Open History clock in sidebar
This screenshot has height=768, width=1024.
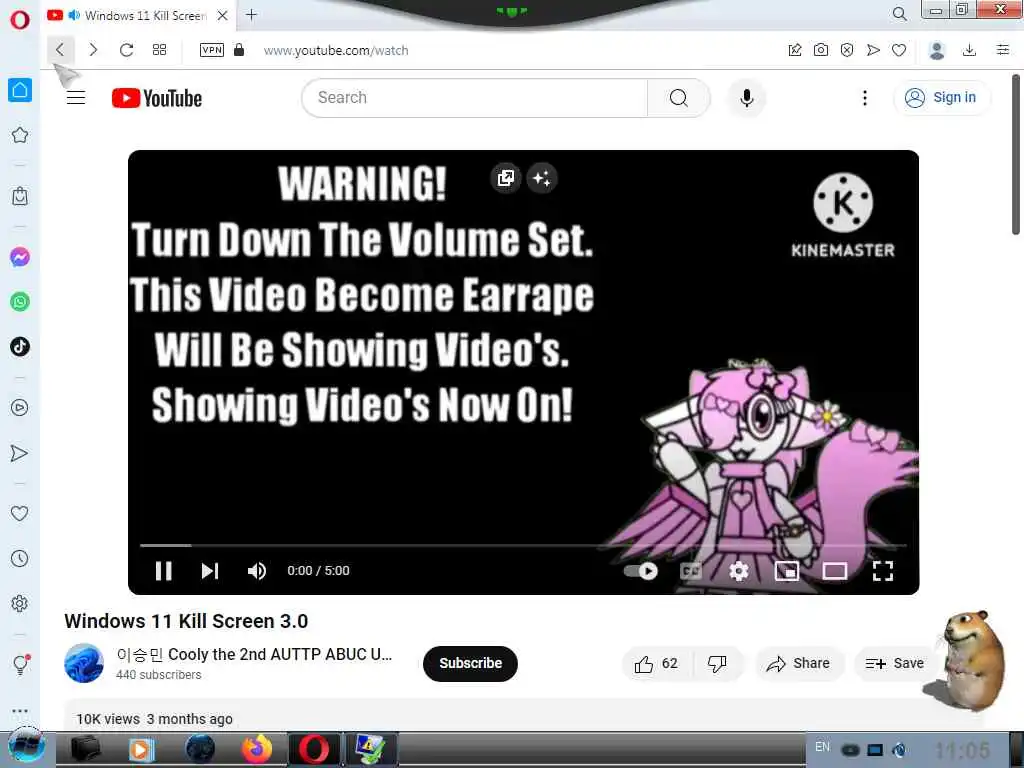(20, 558)
